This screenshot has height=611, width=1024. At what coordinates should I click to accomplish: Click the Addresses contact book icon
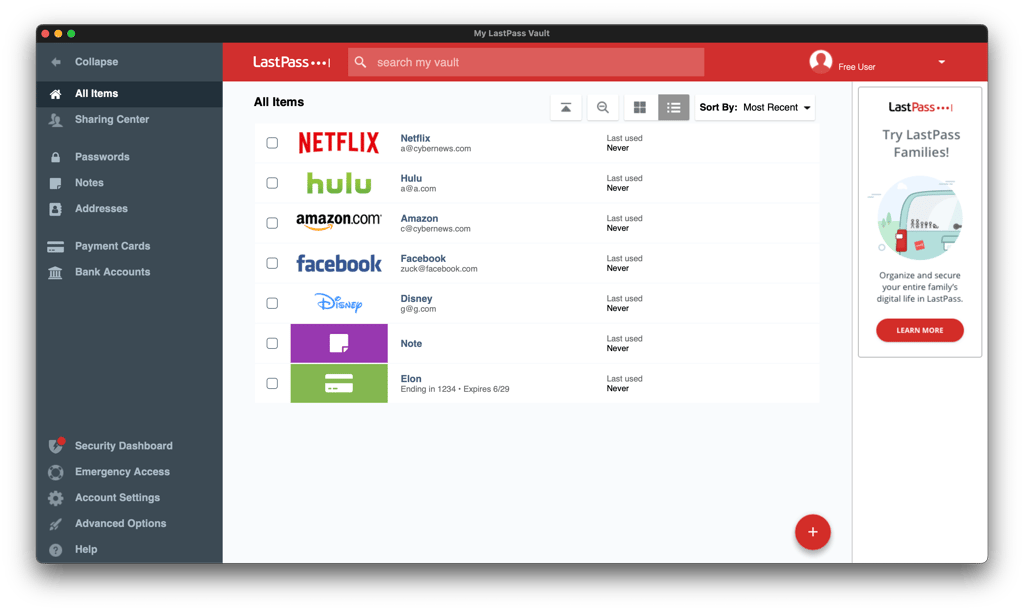tap(56, 210)
